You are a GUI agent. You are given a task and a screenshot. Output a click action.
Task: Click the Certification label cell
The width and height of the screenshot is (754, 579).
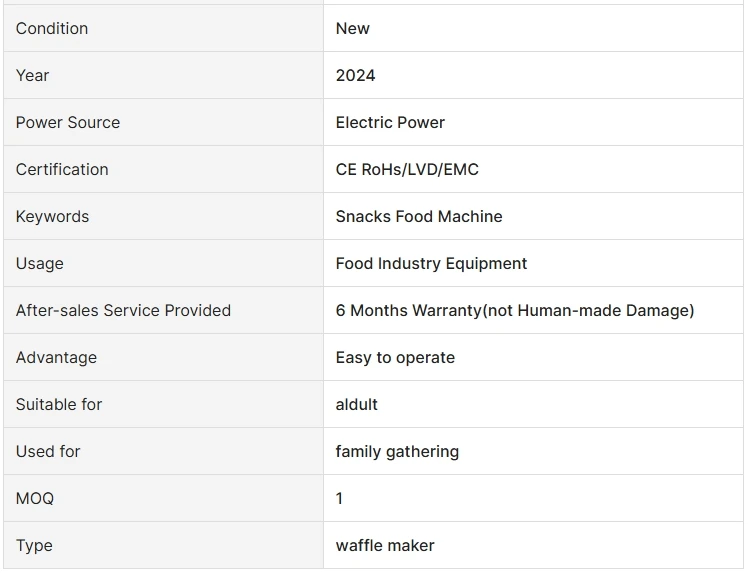pyautogui.click(x=62, y=169)
